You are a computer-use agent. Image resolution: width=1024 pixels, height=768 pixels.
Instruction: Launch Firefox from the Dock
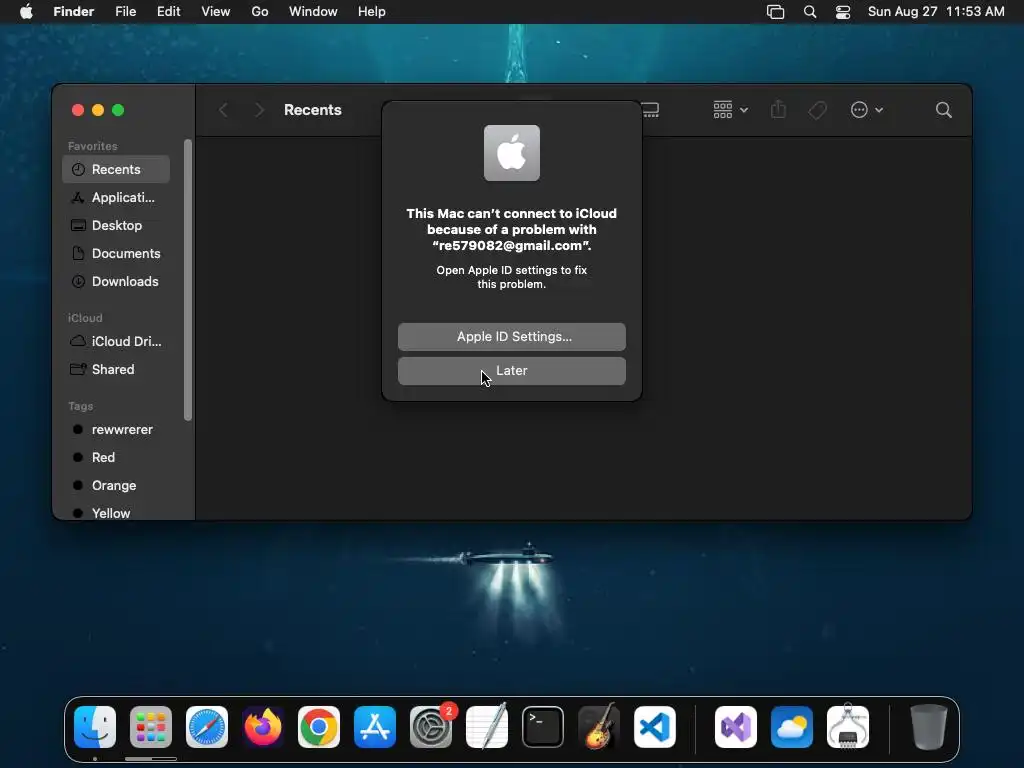(x=263, y=727)
